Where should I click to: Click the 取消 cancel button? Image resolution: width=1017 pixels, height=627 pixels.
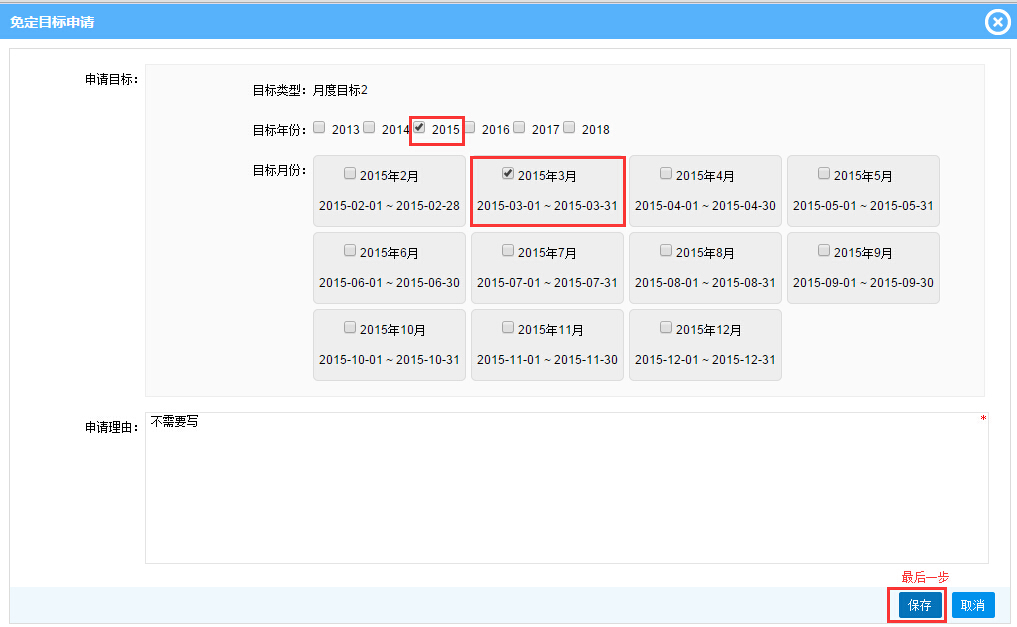coord(973,605)
